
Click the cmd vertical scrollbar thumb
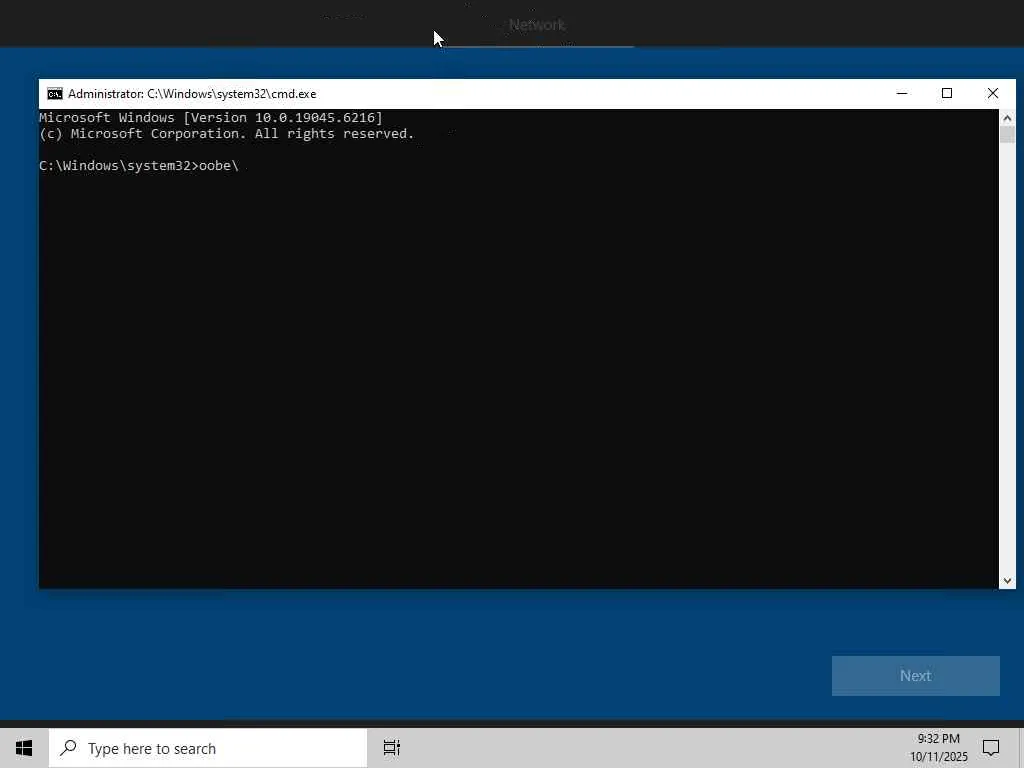(x=1007, y=135)
